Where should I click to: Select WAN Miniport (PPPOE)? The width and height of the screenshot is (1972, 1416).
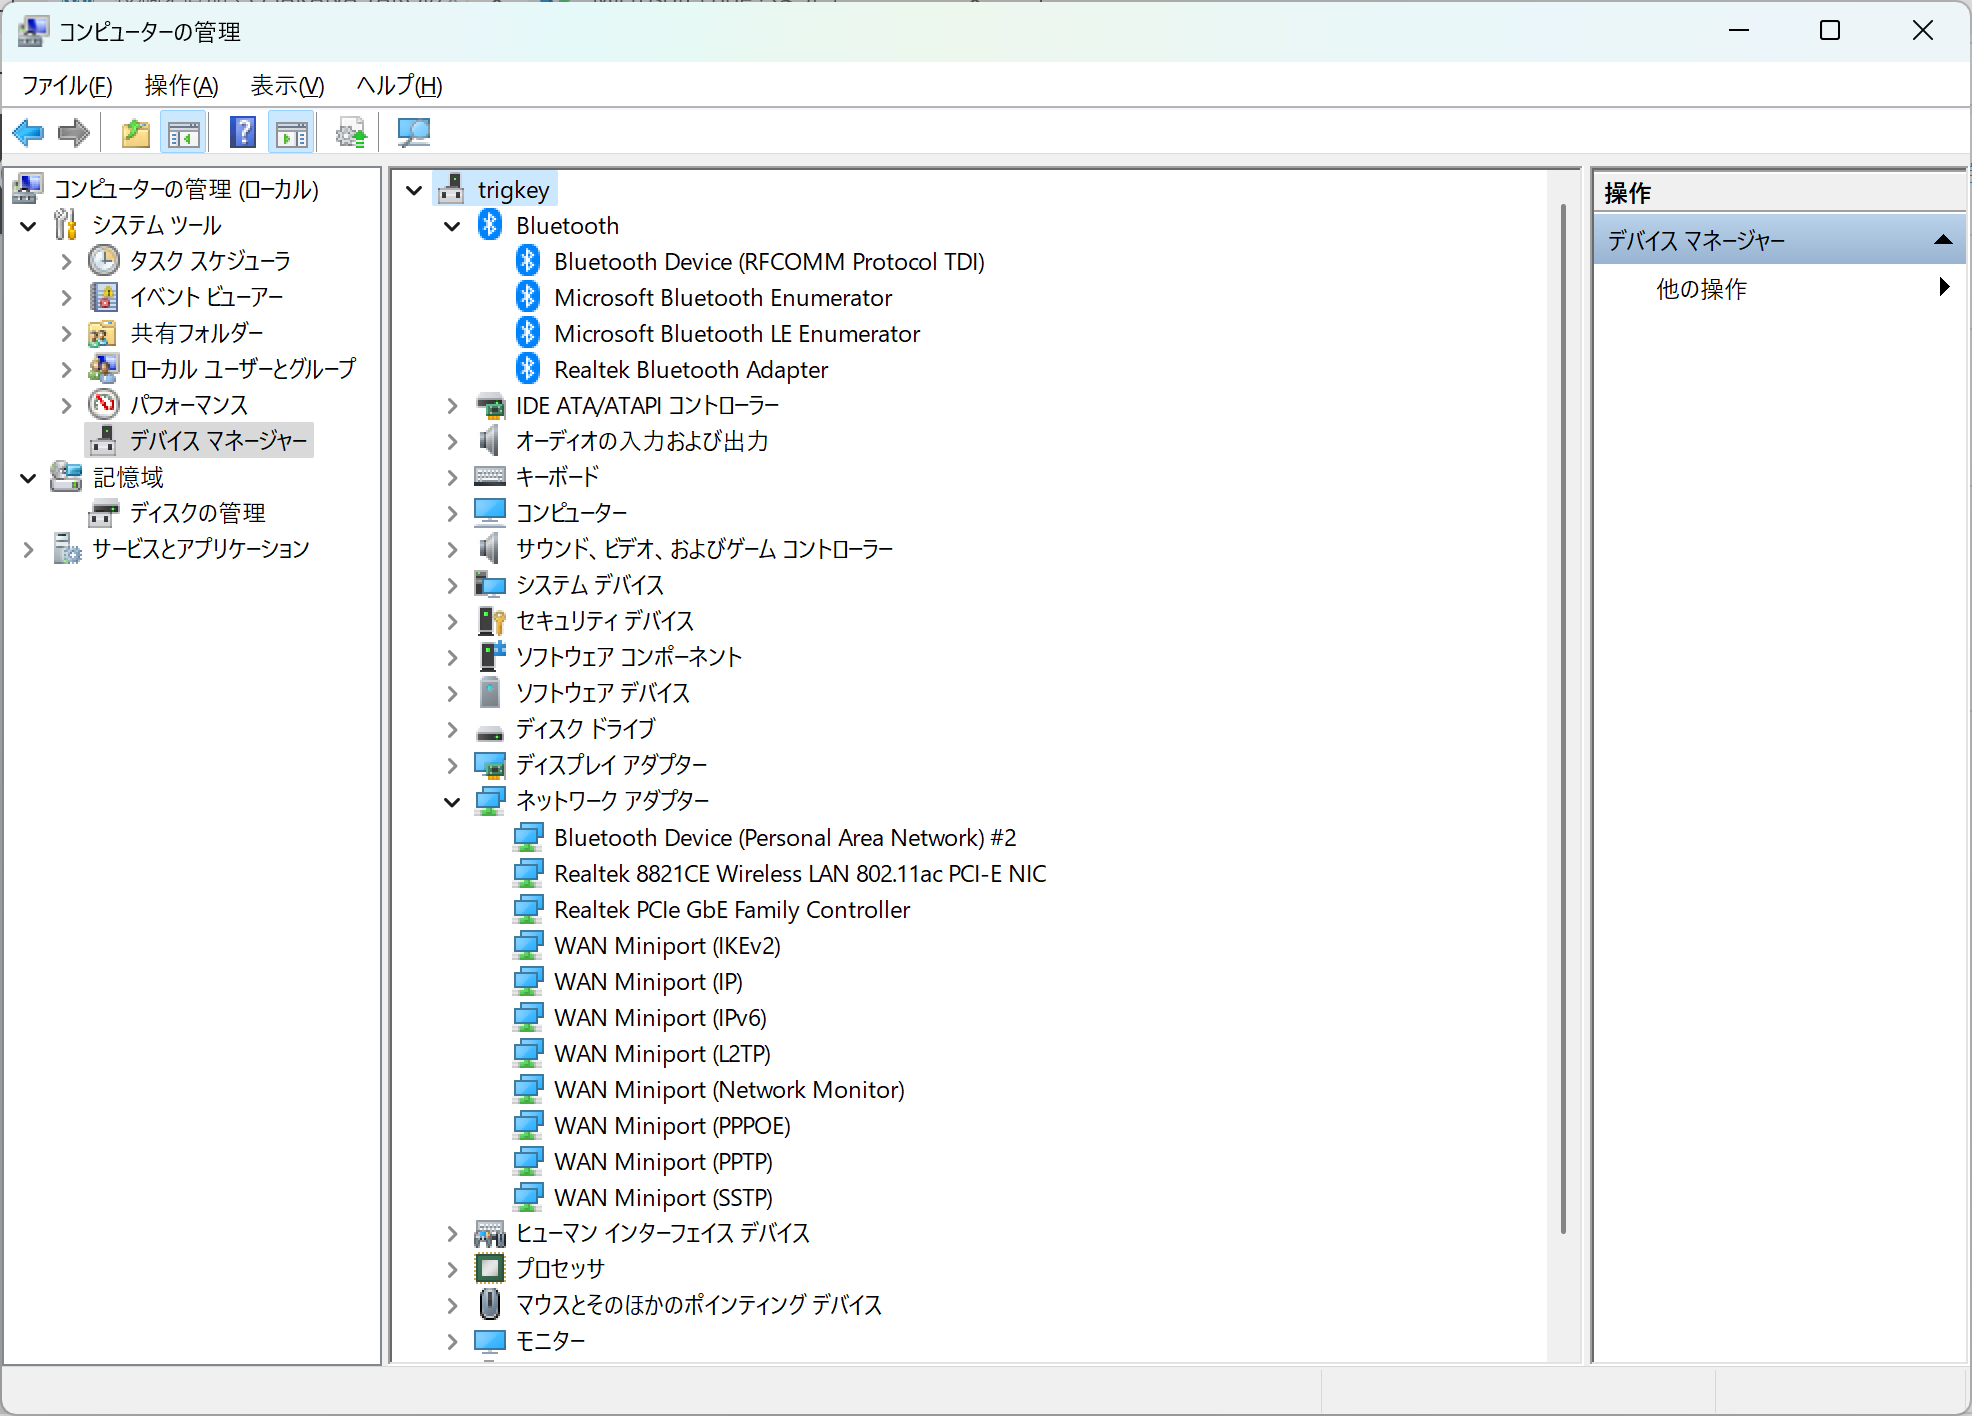coord(672,1126)
